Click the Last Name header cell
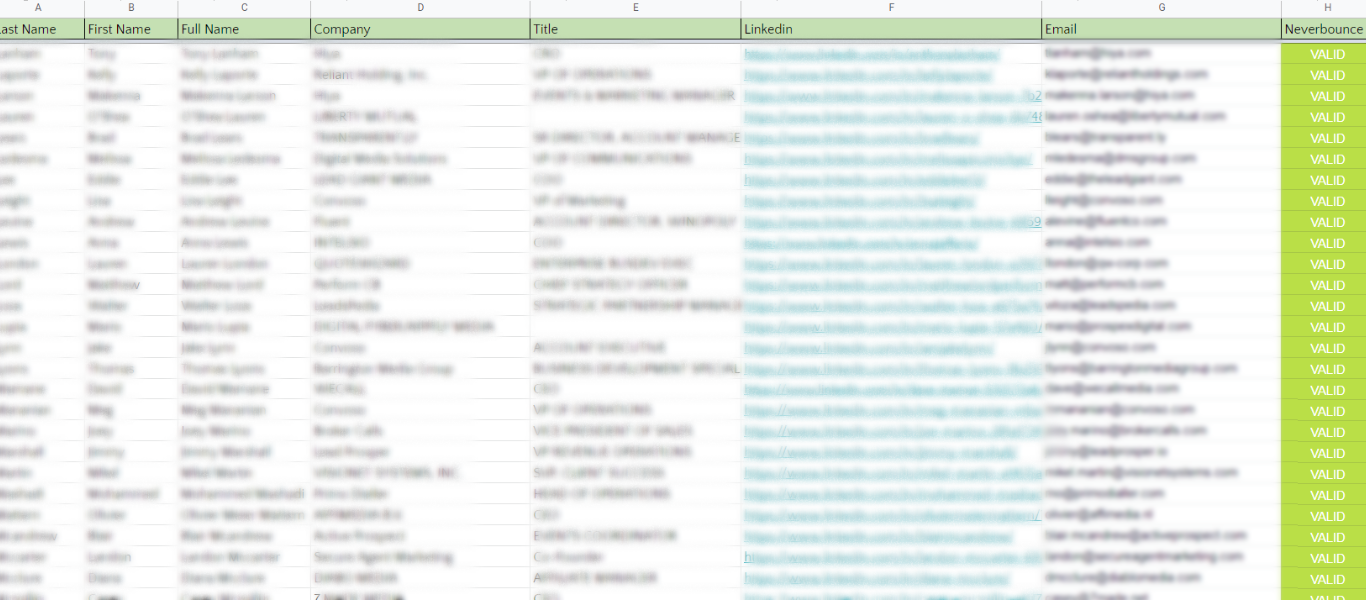Image resolution: width=1366 pixels, height=600 pixels. click(40, 29)
